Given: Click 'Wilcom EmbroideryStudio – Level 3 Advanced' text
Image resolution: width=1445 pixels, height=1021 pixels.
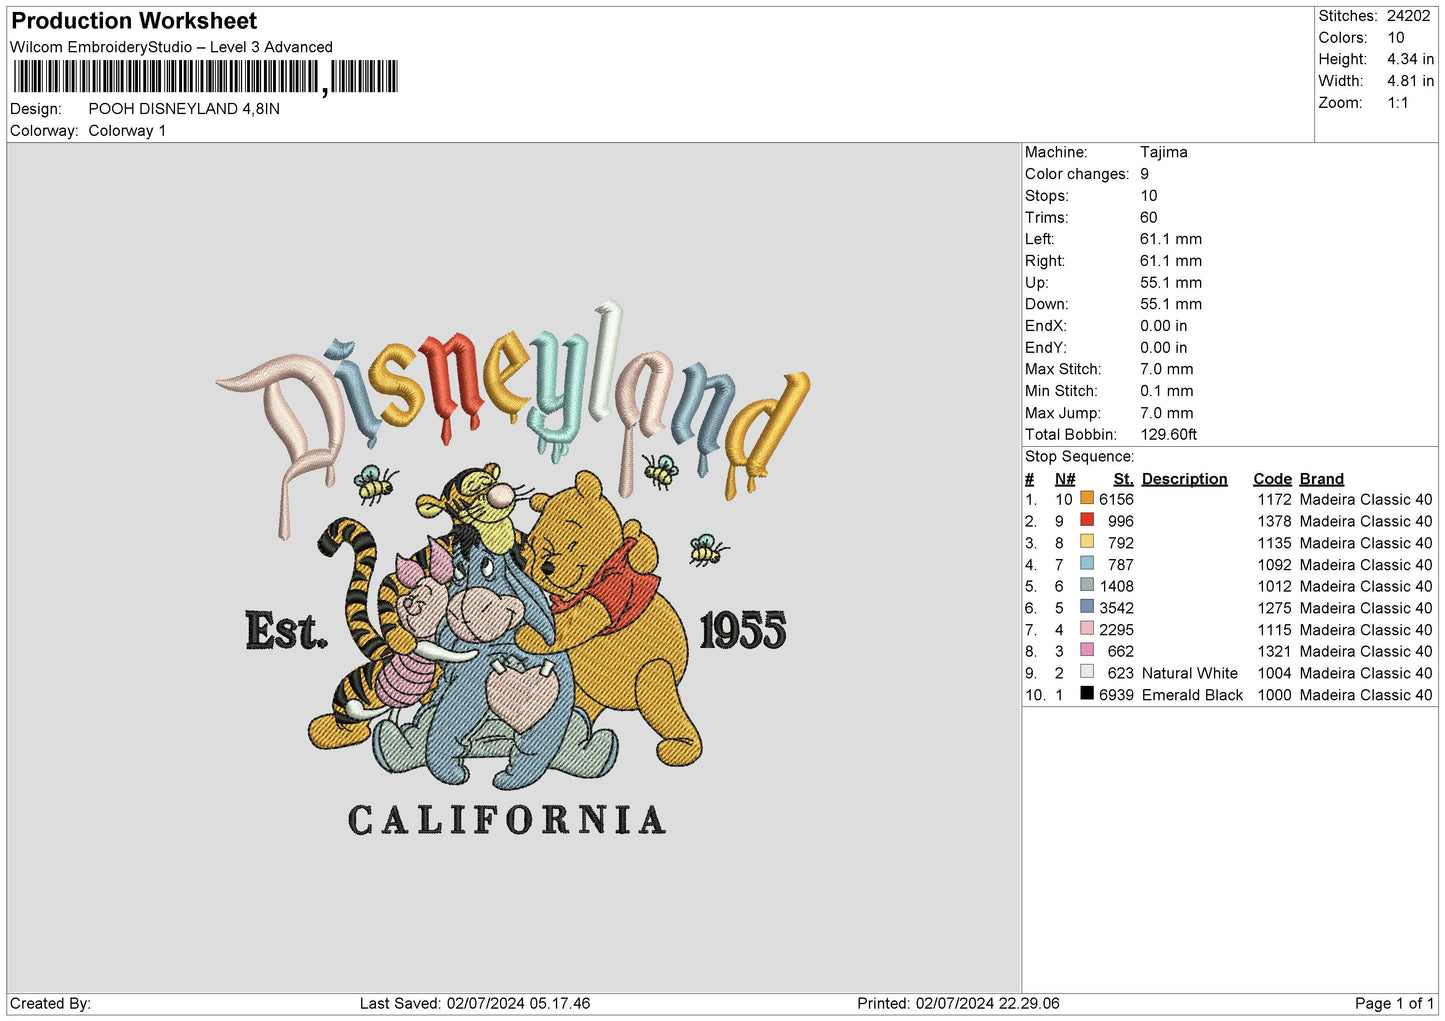Looking at the screenshot, I should [x=171, y=47].
